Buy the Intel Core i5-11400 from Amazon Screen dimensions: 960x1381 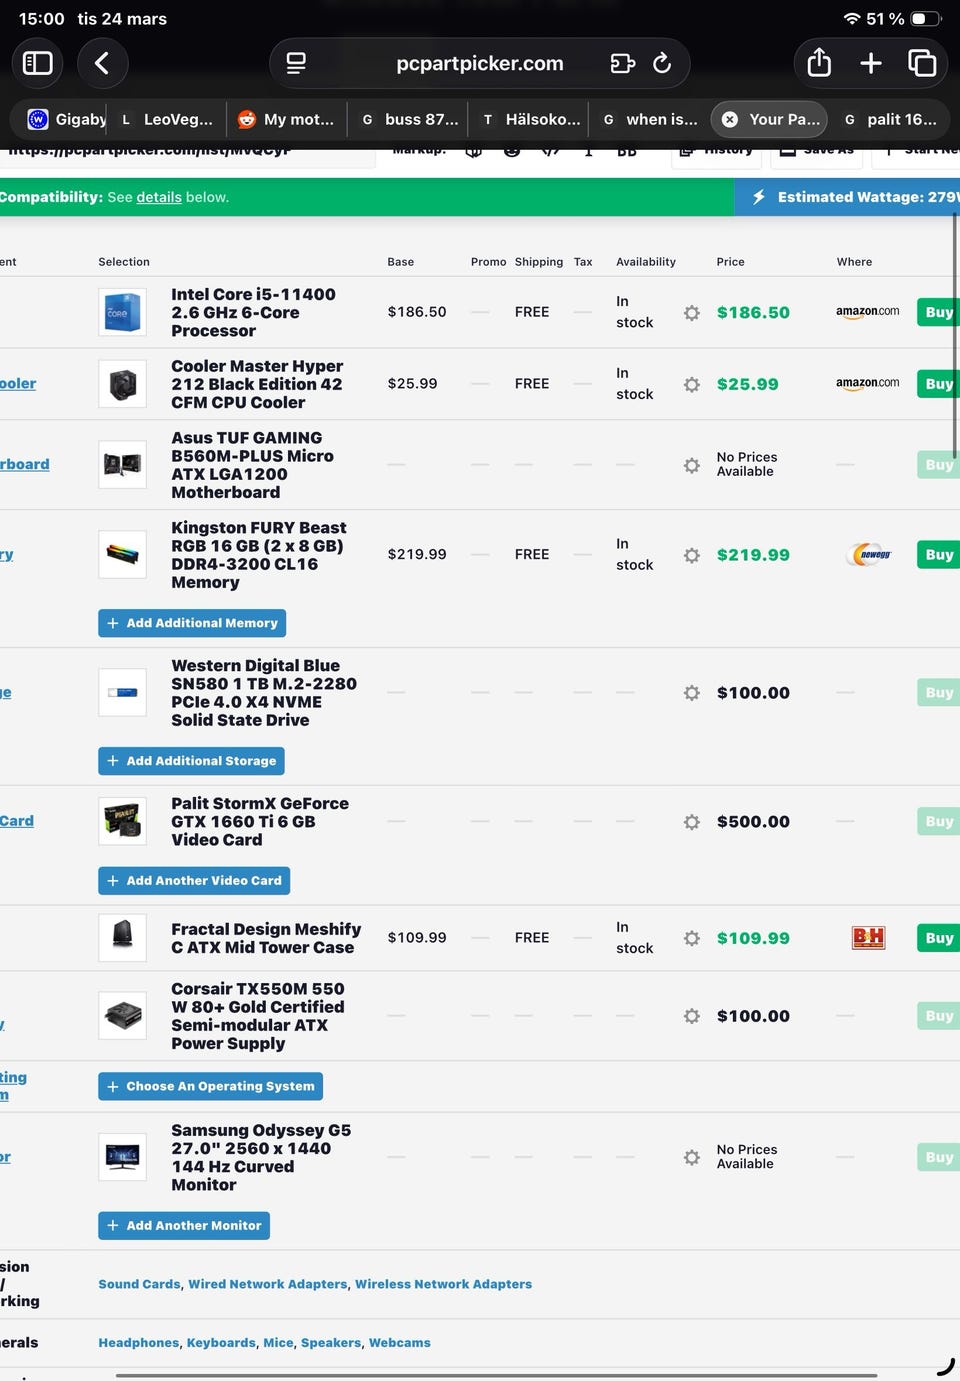[x=938, y=312]
